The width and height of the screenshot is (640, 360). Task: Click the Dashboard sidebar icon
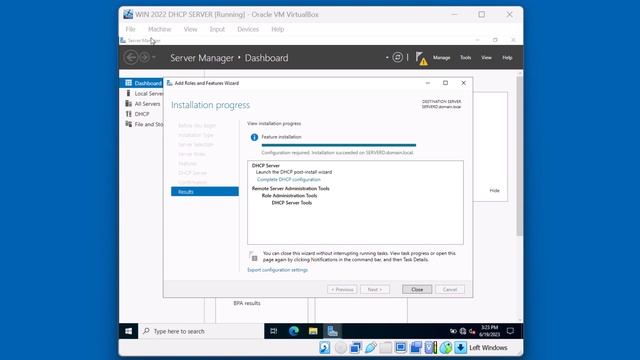pos(129,83)
